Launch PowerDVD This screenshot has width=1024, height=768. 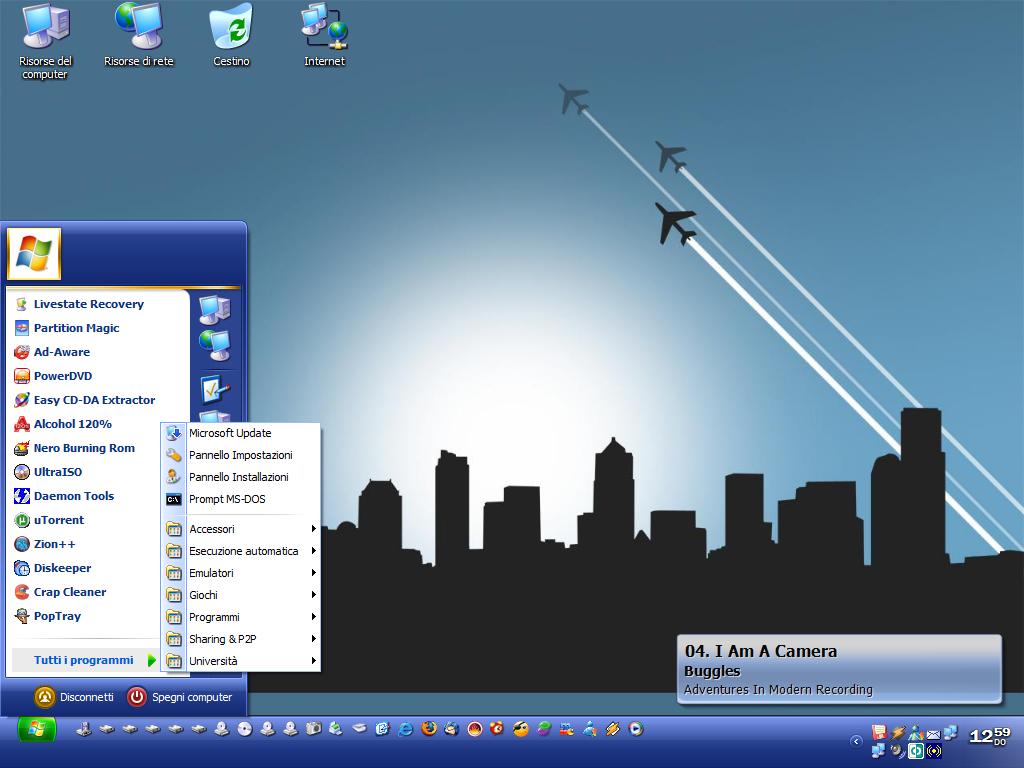click(98, 376)
